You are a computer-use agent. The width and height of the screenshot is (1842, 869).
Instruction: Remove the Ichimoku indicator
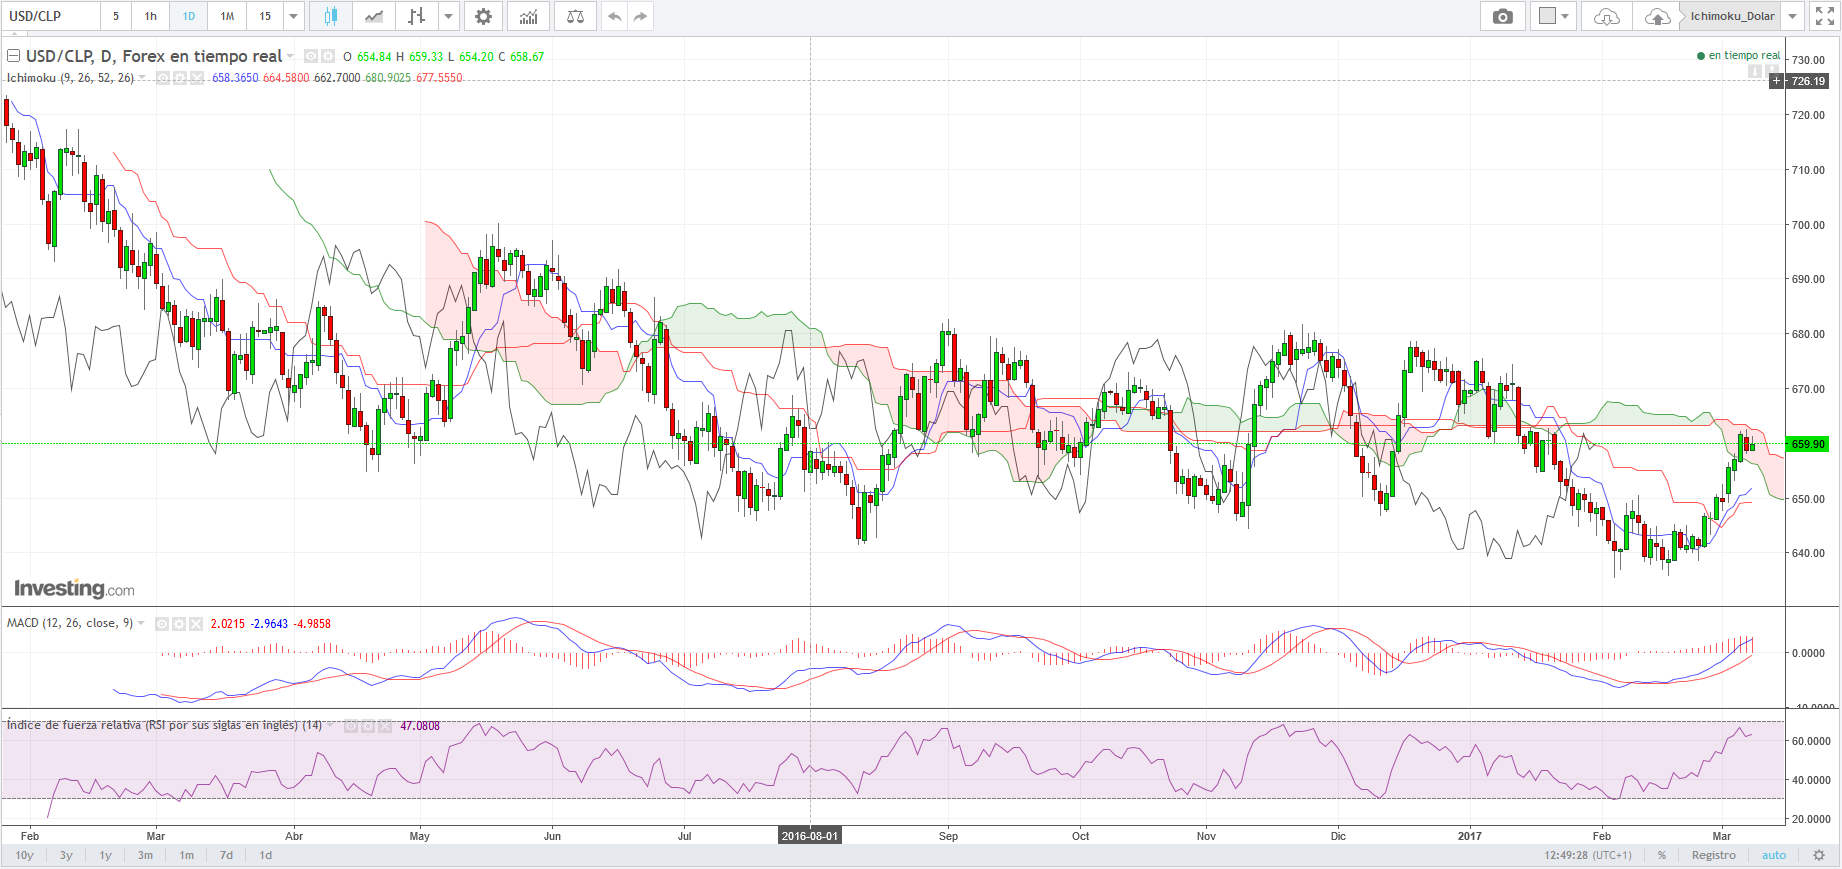pyautogui.click(x=196, y=78)
